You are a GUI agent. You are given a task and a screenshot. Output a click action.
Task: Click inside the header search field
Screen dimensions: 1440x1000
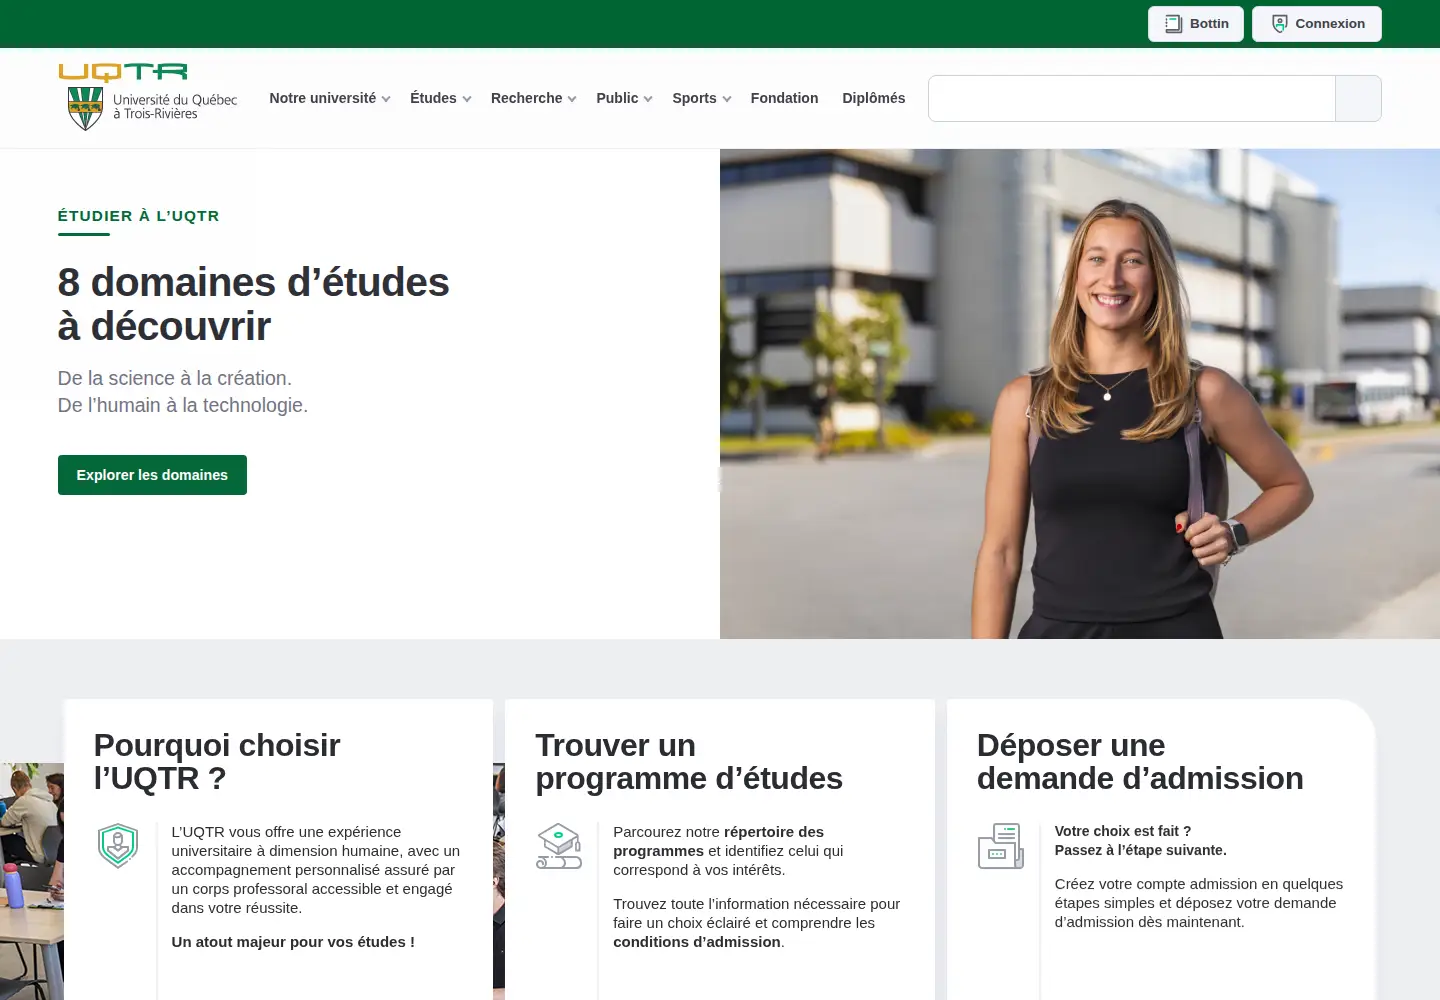point(1132,98)
